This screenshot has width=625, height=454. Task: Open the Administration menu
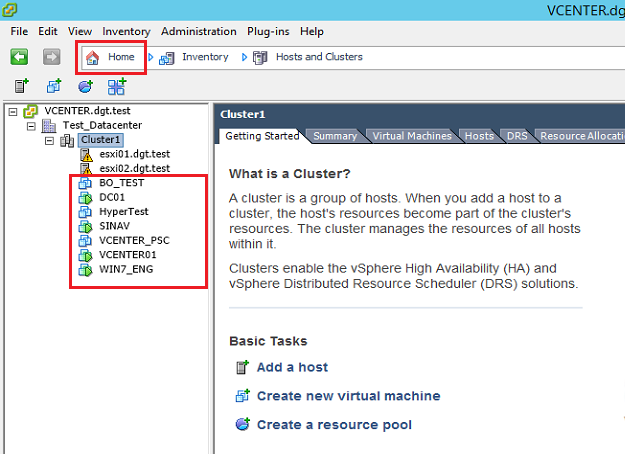click(x=199, y=31)
